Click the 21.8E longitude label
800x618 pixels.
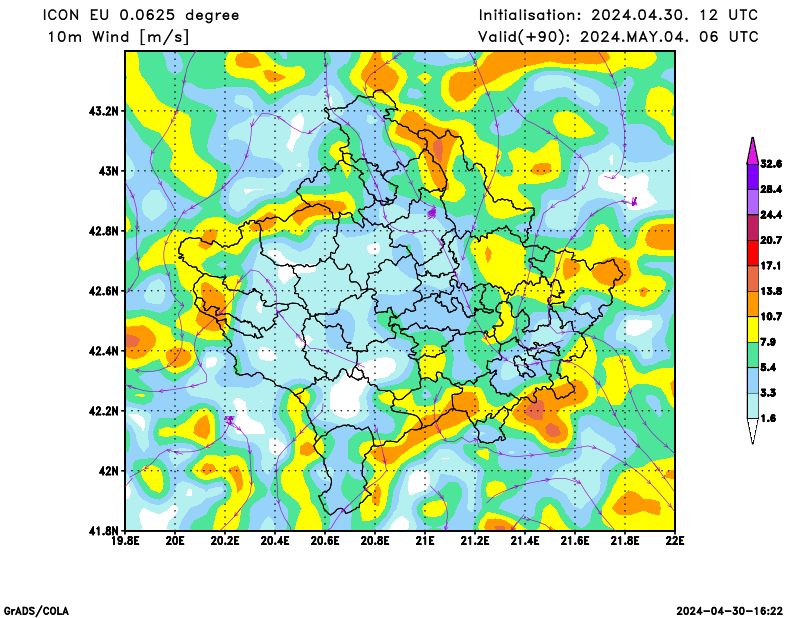(x=625, y=540)
